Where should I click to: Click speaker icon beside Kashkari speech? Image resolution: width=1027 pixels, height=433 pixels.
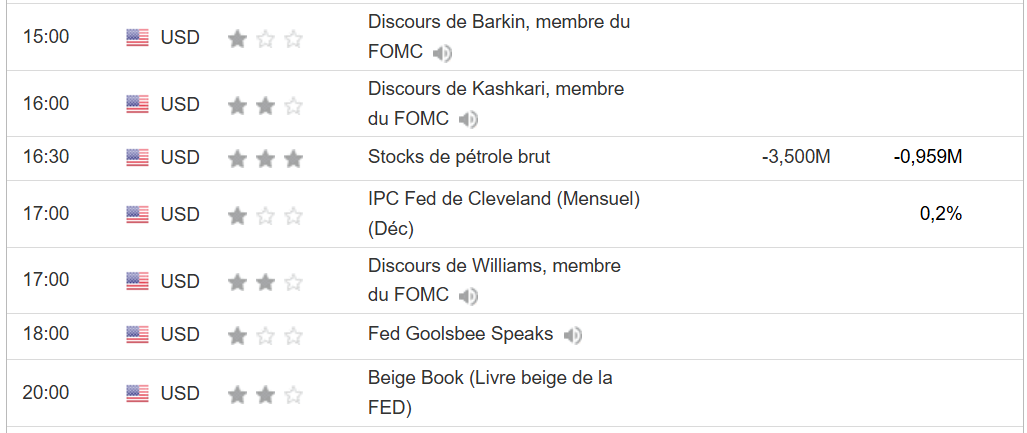click(468, 120)
